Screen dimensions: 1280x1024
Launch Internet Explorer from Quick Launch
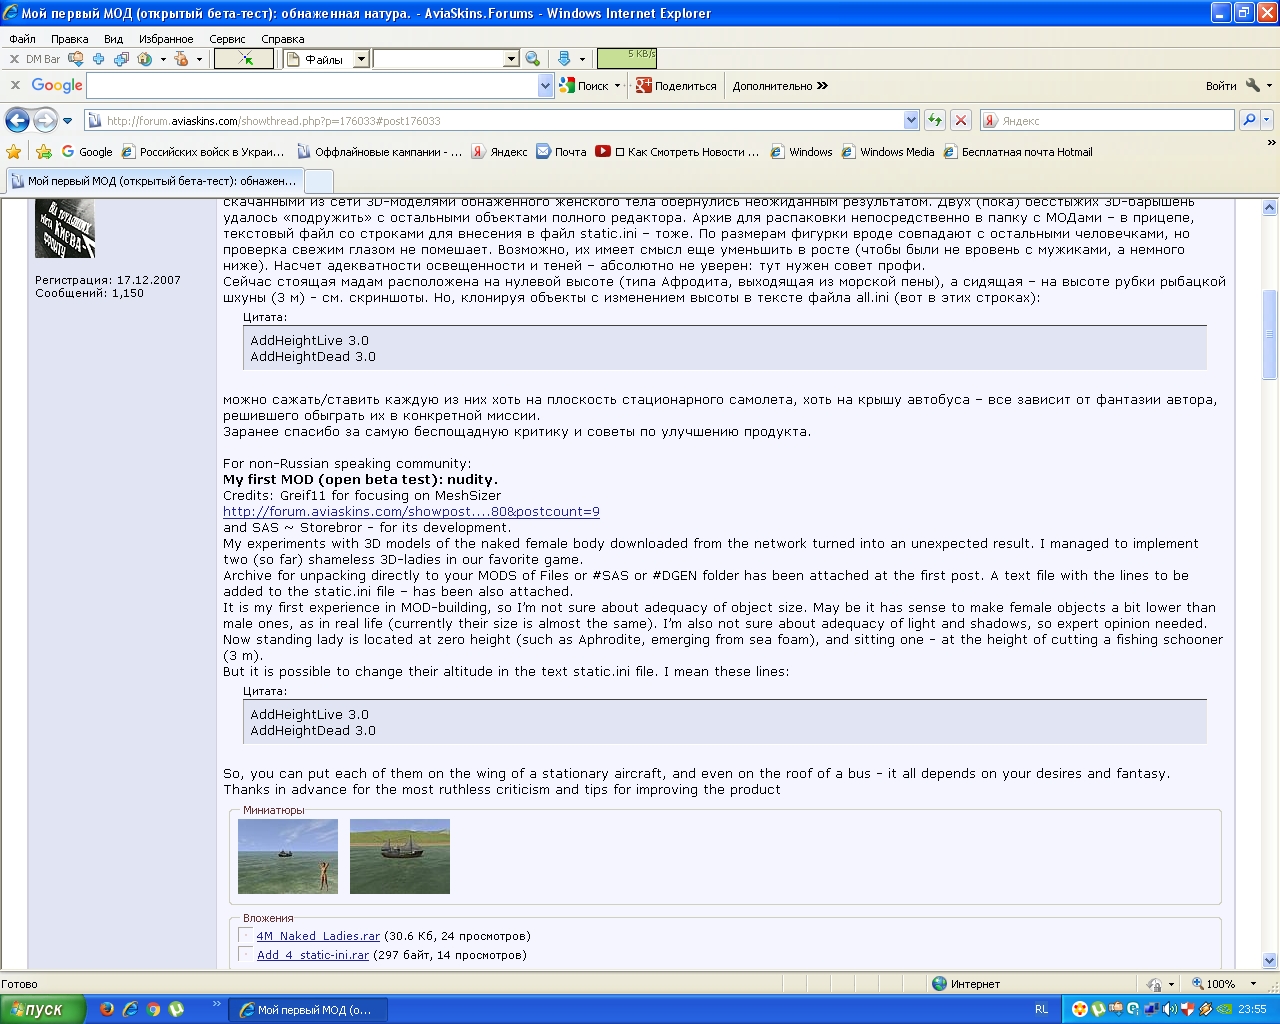pos(130,1009)
